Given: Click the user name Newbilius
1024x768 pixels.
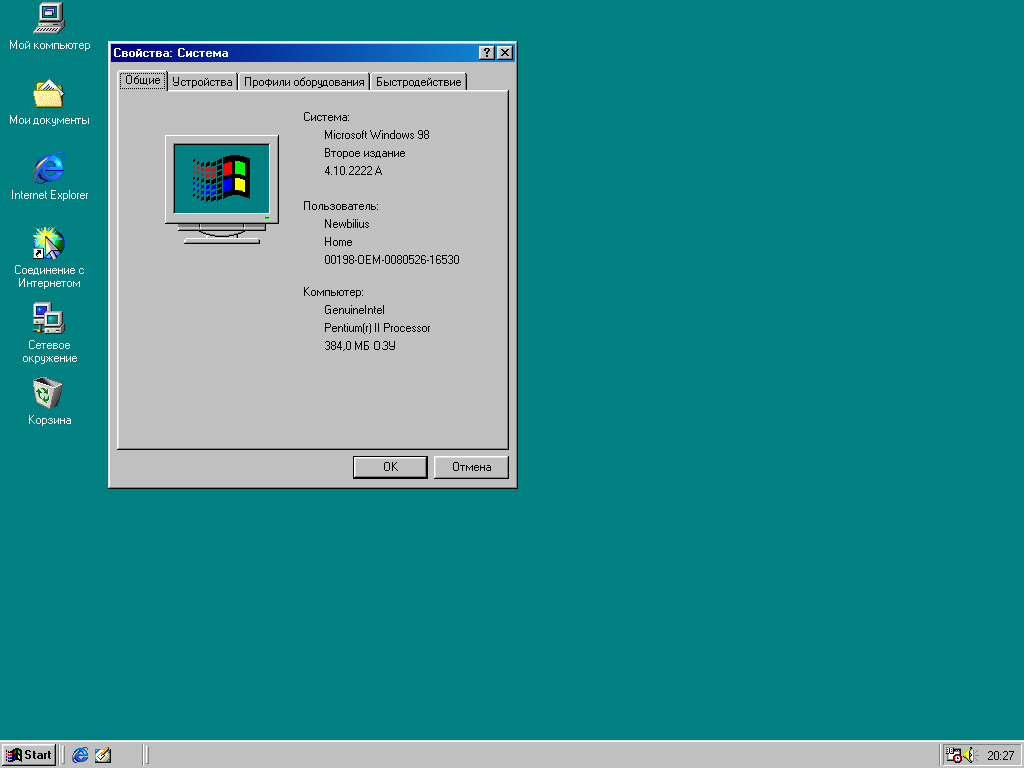Looking at the screenshot, I should (347, 224).
